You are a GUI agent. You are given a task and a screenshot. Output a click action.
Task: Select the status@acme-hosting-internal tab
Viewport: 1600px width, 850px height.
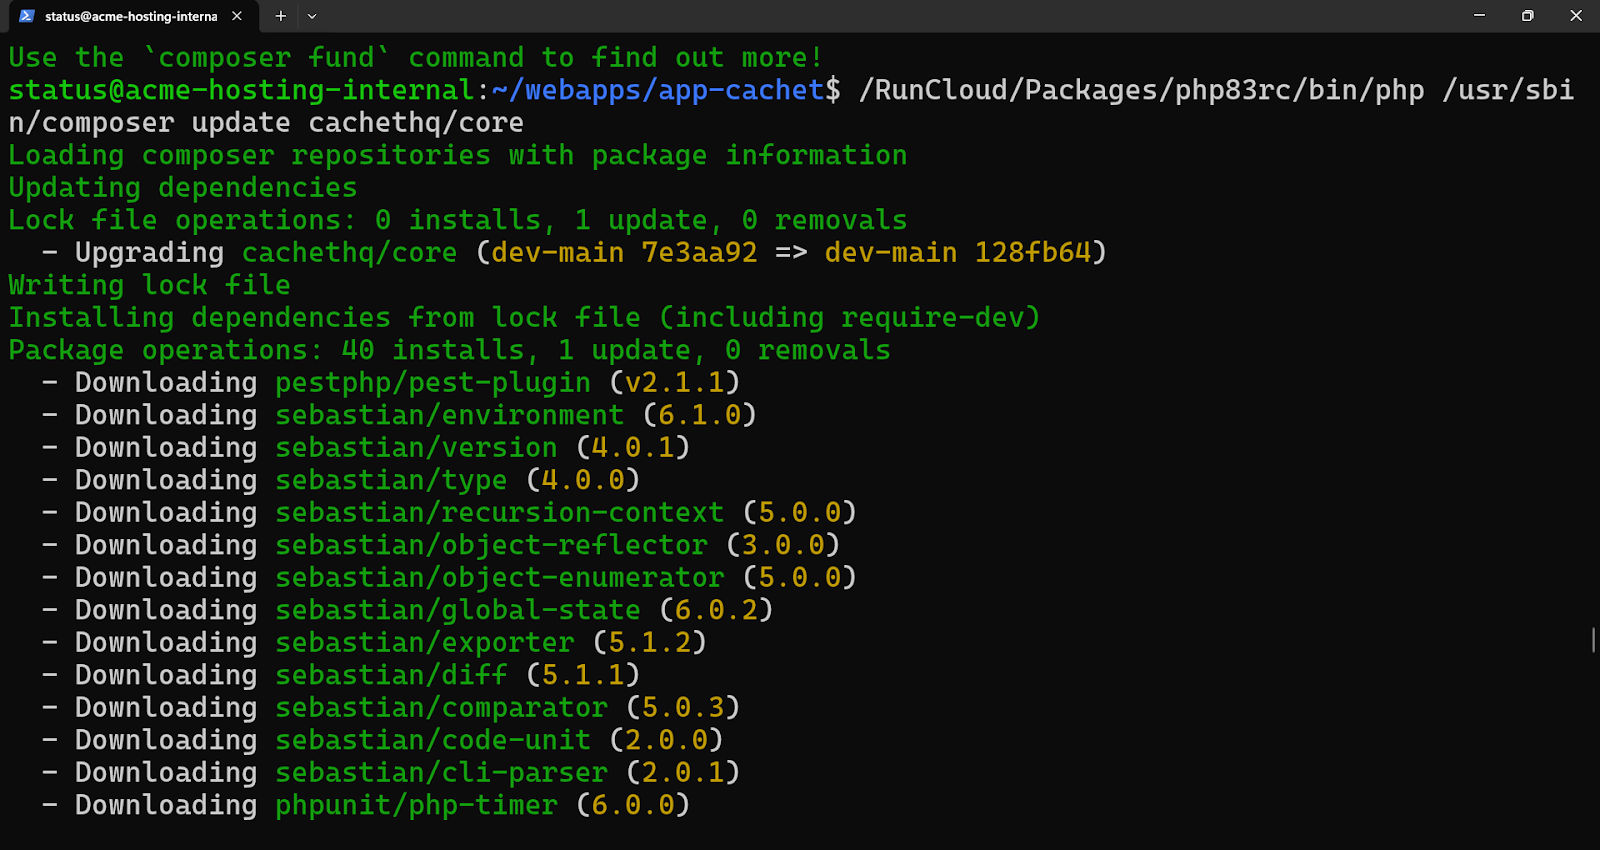tap(130, 16)
